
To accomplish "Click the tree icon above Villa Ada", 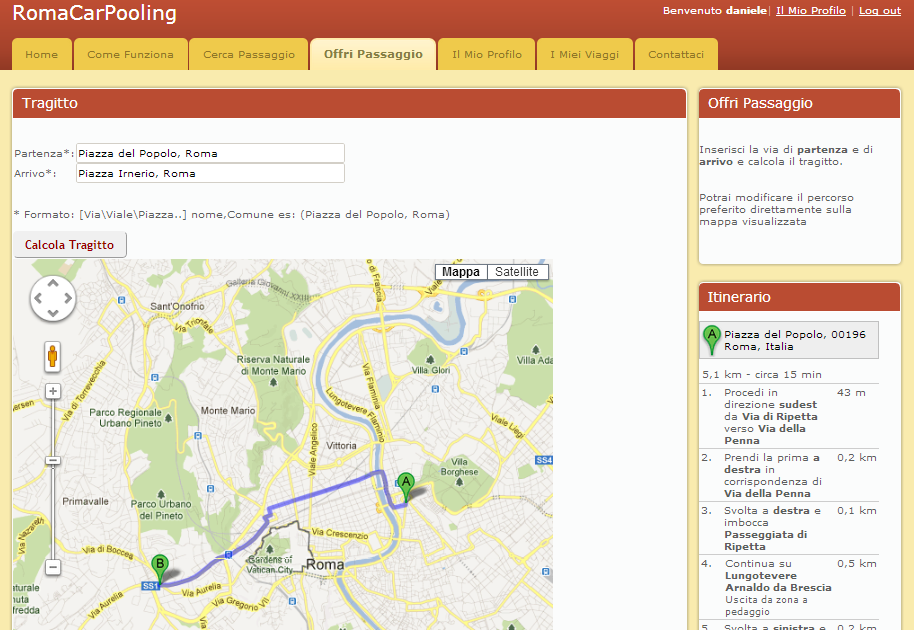I will pos(535,350).
